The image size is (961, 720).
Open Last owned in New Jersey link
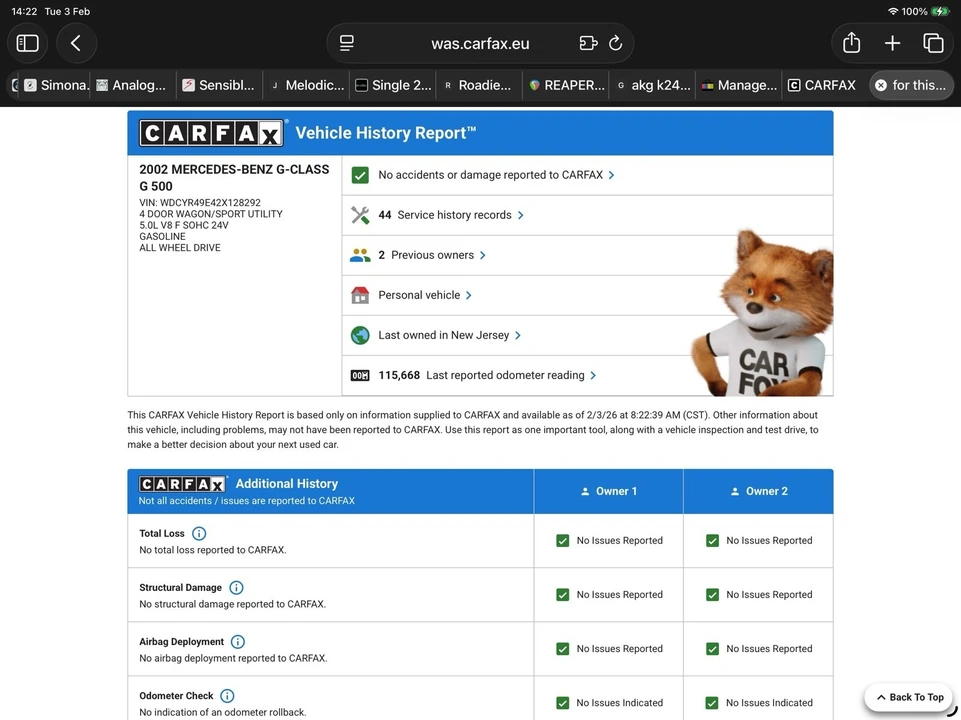444,335
